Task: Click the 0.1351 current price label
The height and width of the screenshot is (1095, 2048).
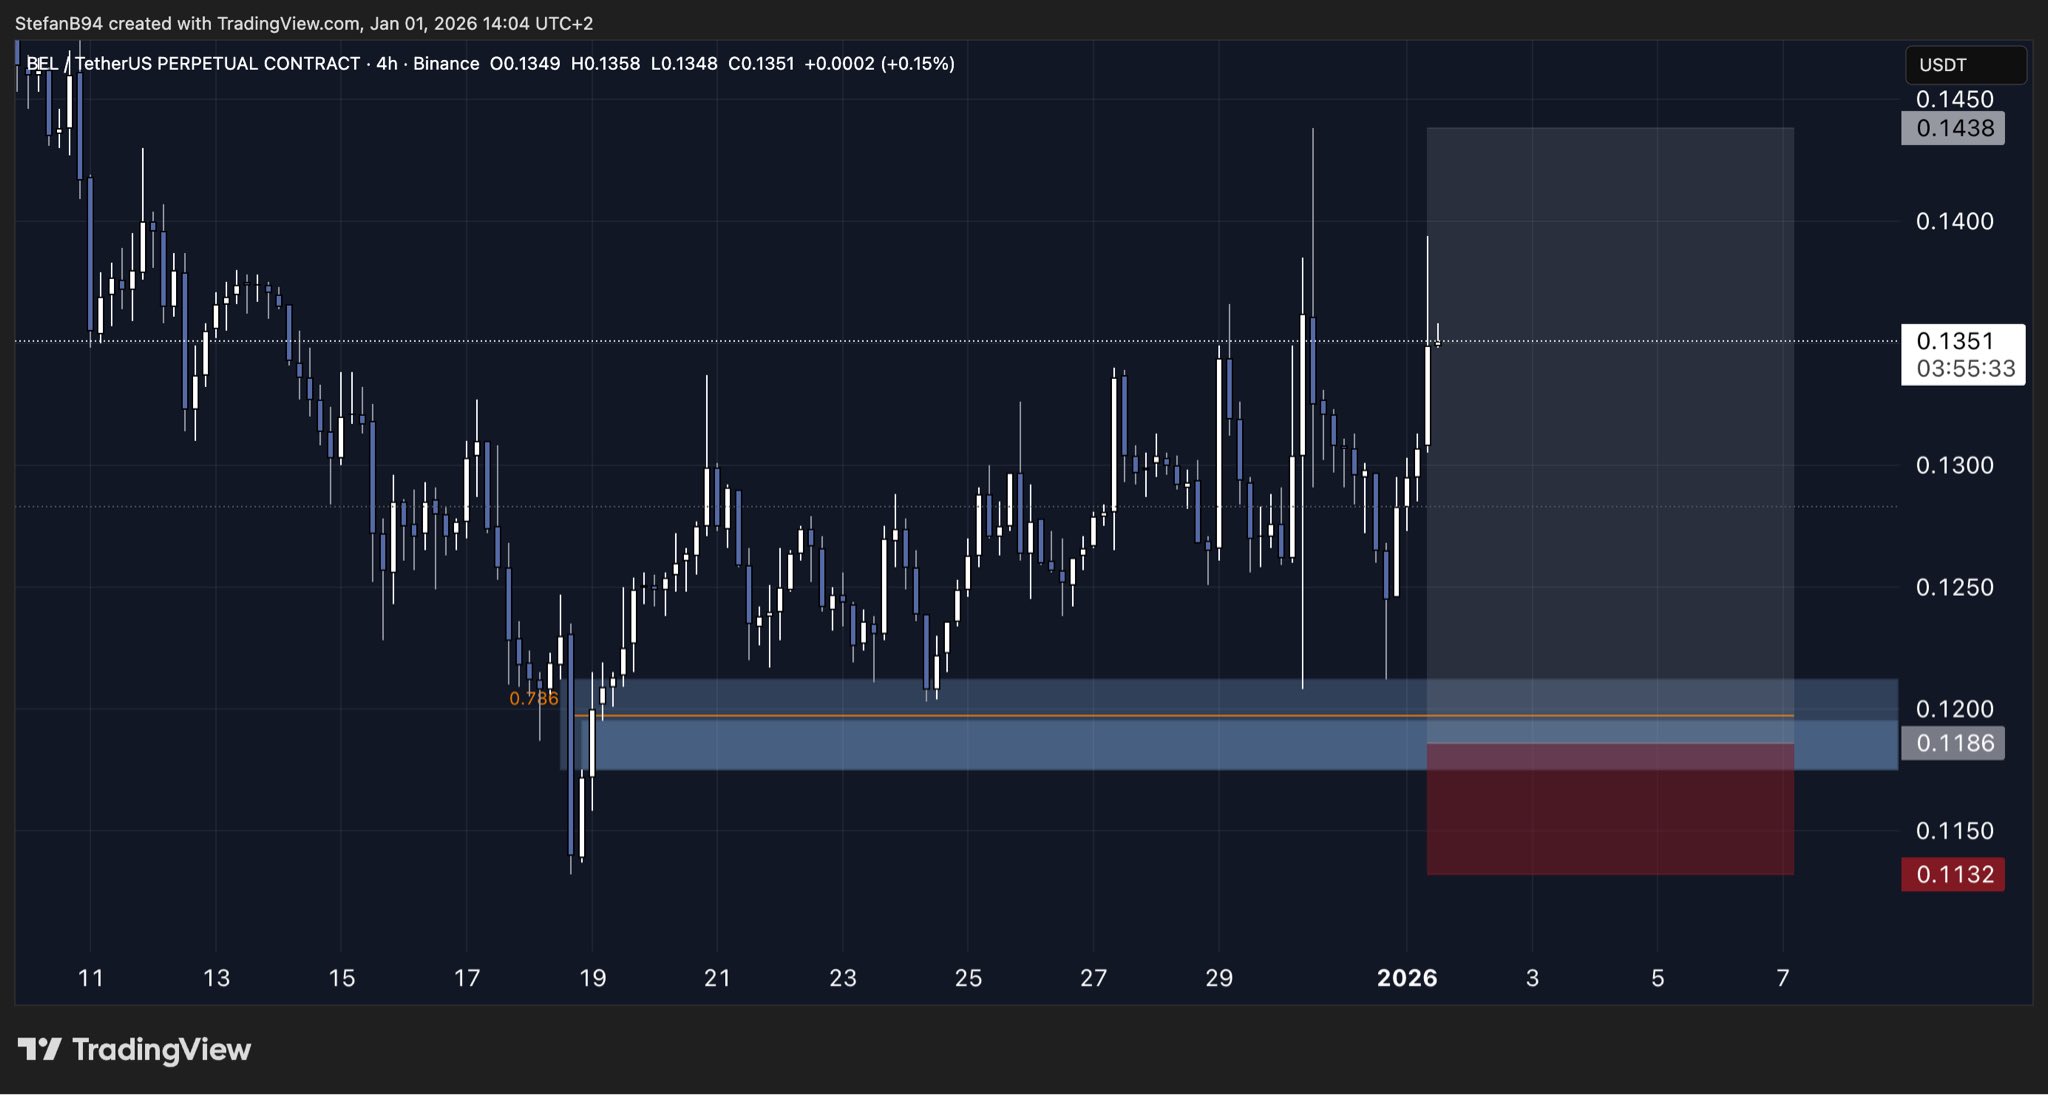Action: click(x=1955, y=341)
